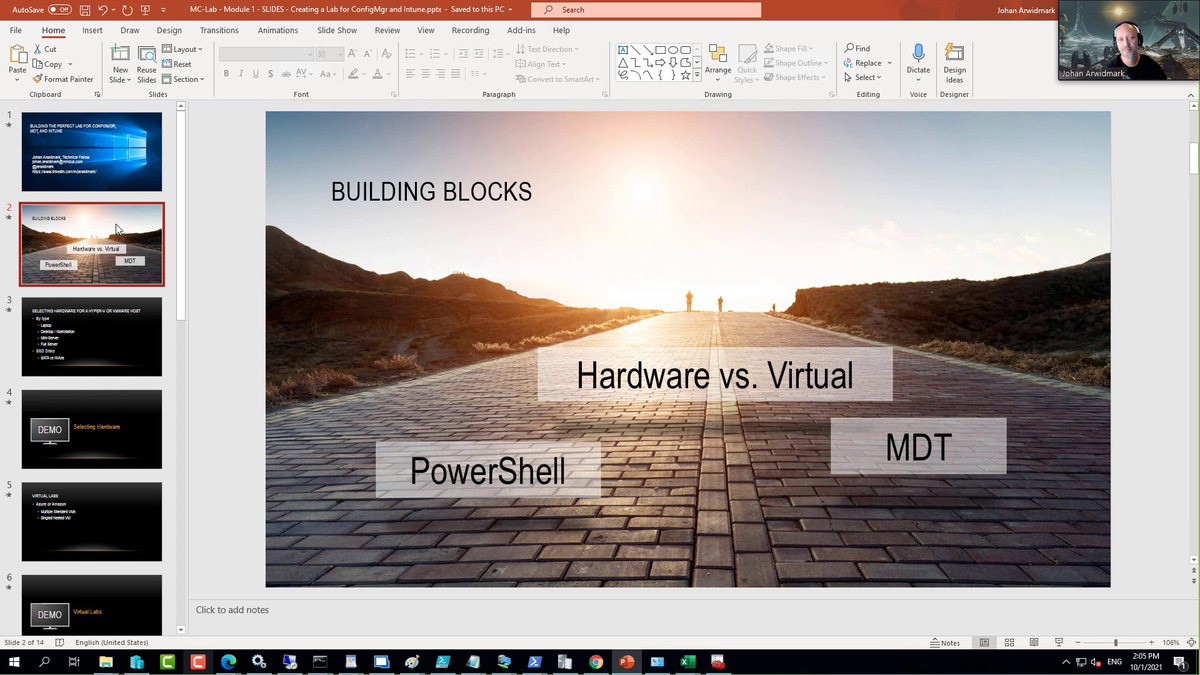
Task: Open the Layout dropdown
Action: [x=183, y=49]
